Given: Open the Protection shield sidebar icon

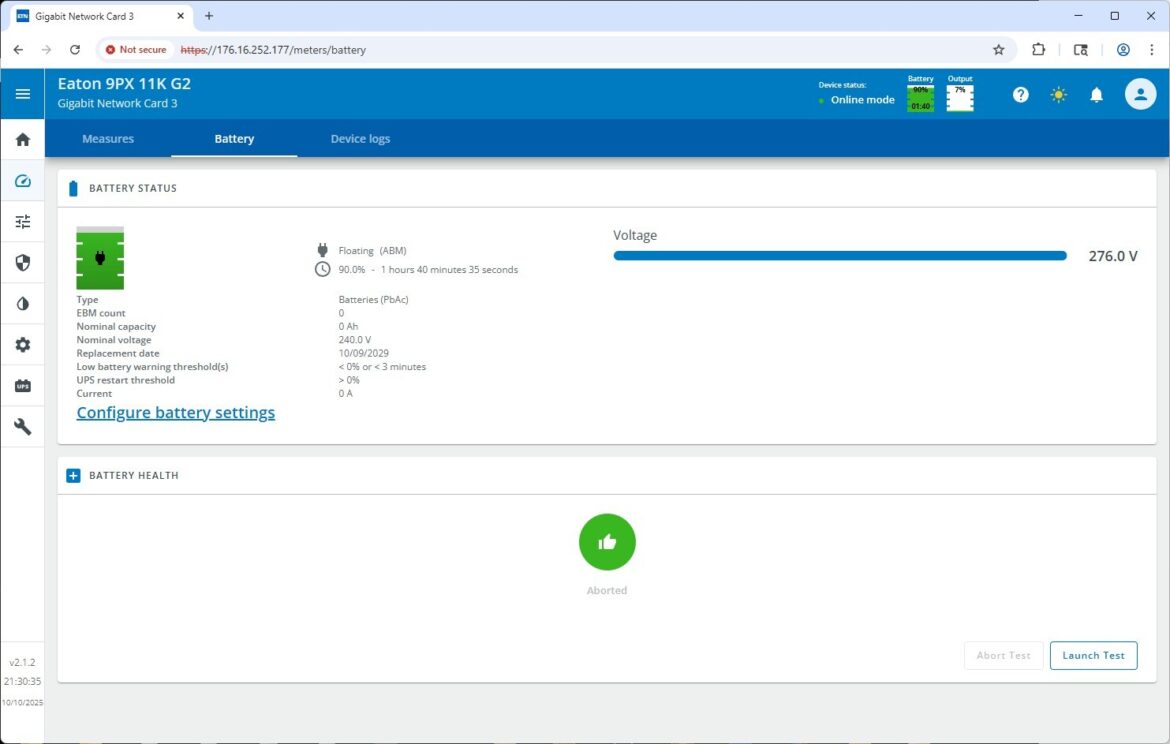Looking at the screenshot, I should pyautogui.click(x=22, y=263).
